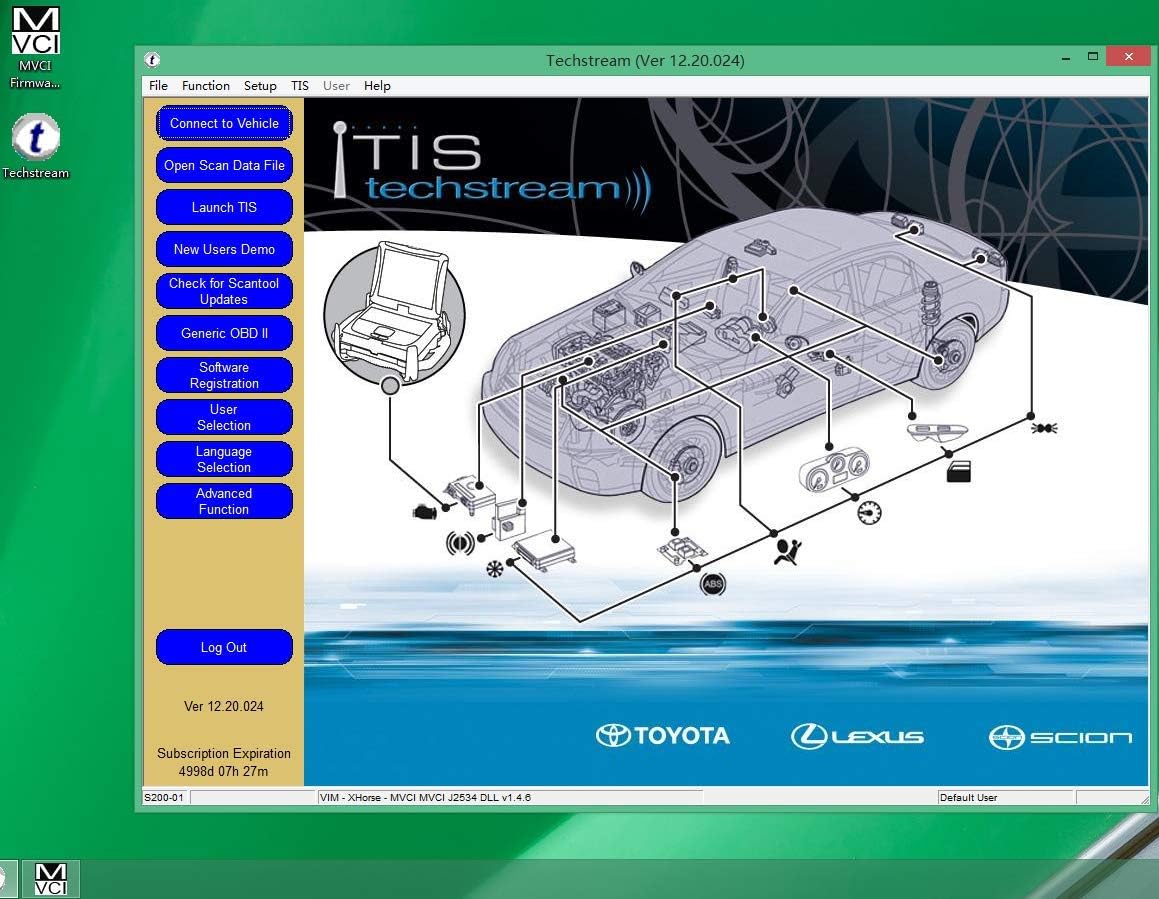Click the Techstream title bar app icon
This screenshot has width=1159, height=899.
pos(152,60)
